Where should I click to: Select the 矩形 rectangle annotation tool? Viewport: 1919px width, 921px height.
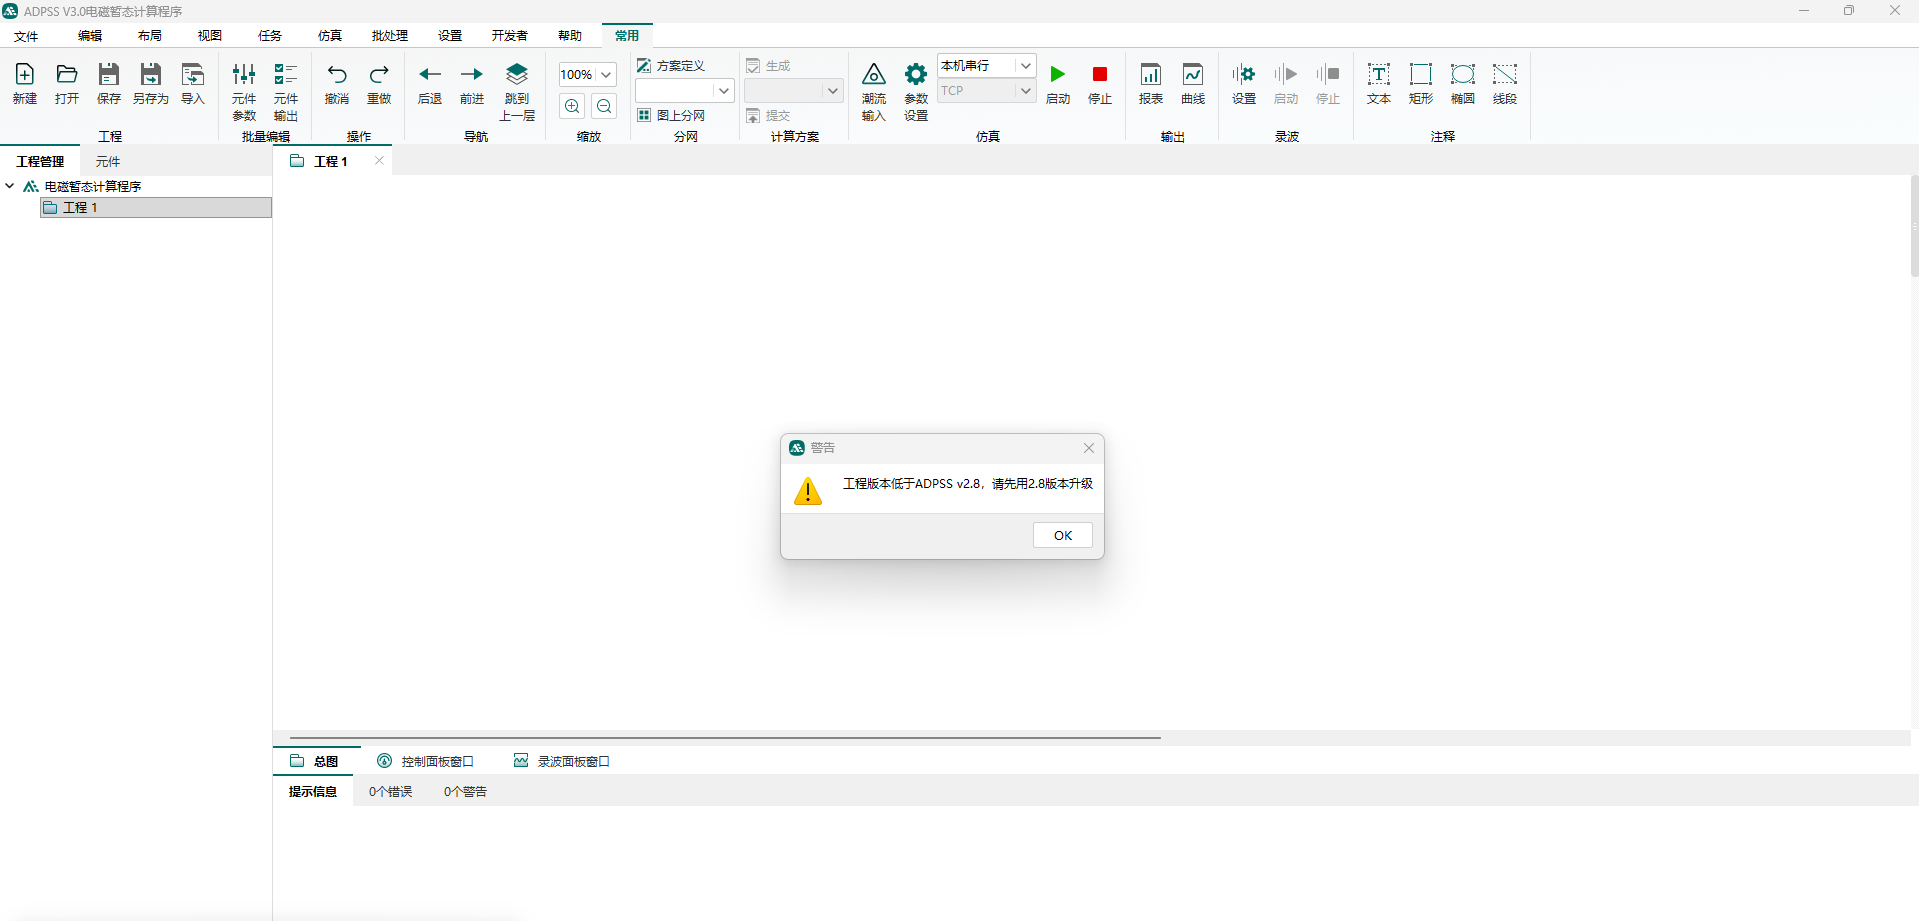1420,75
